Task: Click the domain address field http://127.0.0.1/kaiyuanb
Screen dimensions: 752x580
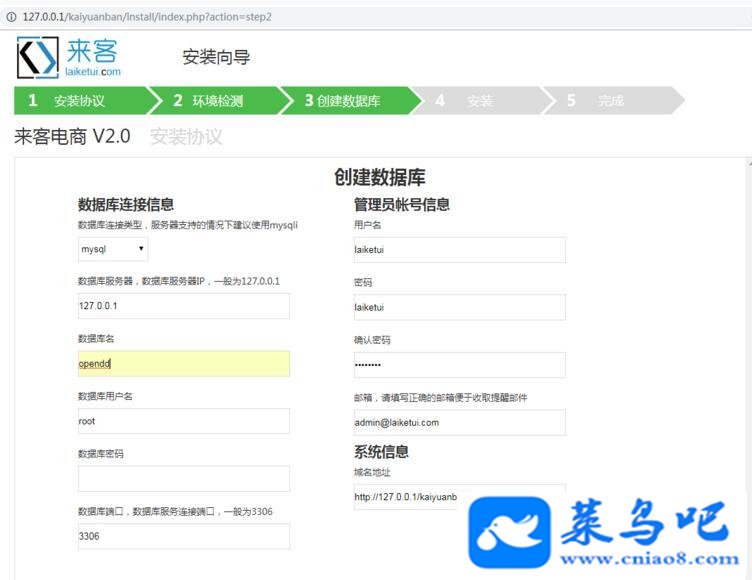Action: pyautogui.click(x=459, y=497)
